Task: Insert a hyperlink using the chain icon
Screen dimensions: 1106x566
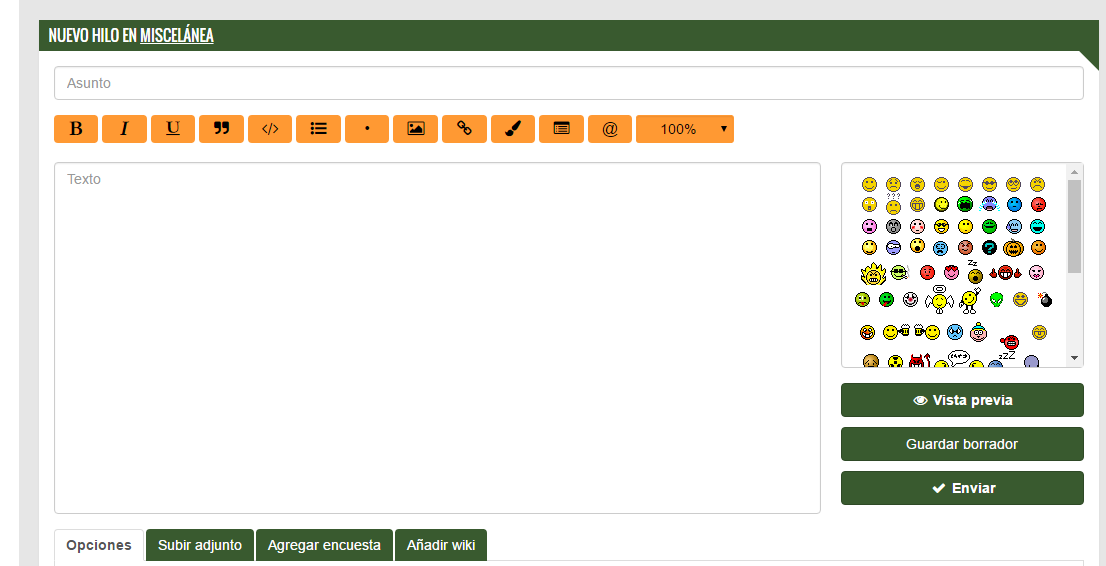Action: click(464, 128)
